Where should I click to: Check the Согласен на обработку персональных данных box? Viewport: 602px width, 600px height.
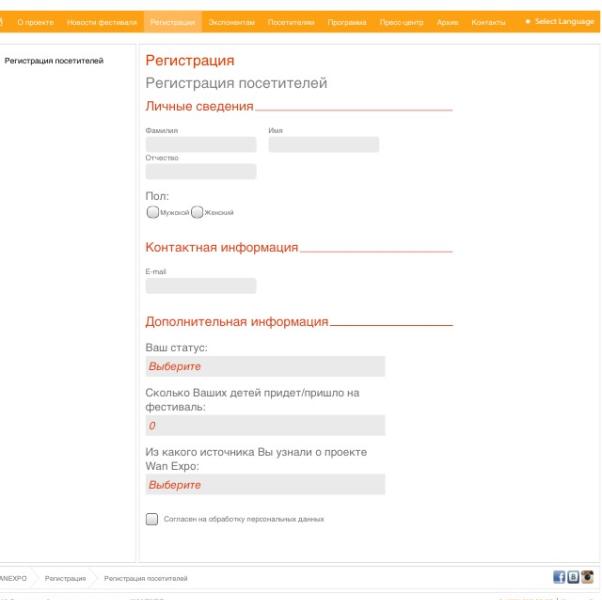(152, 519)
